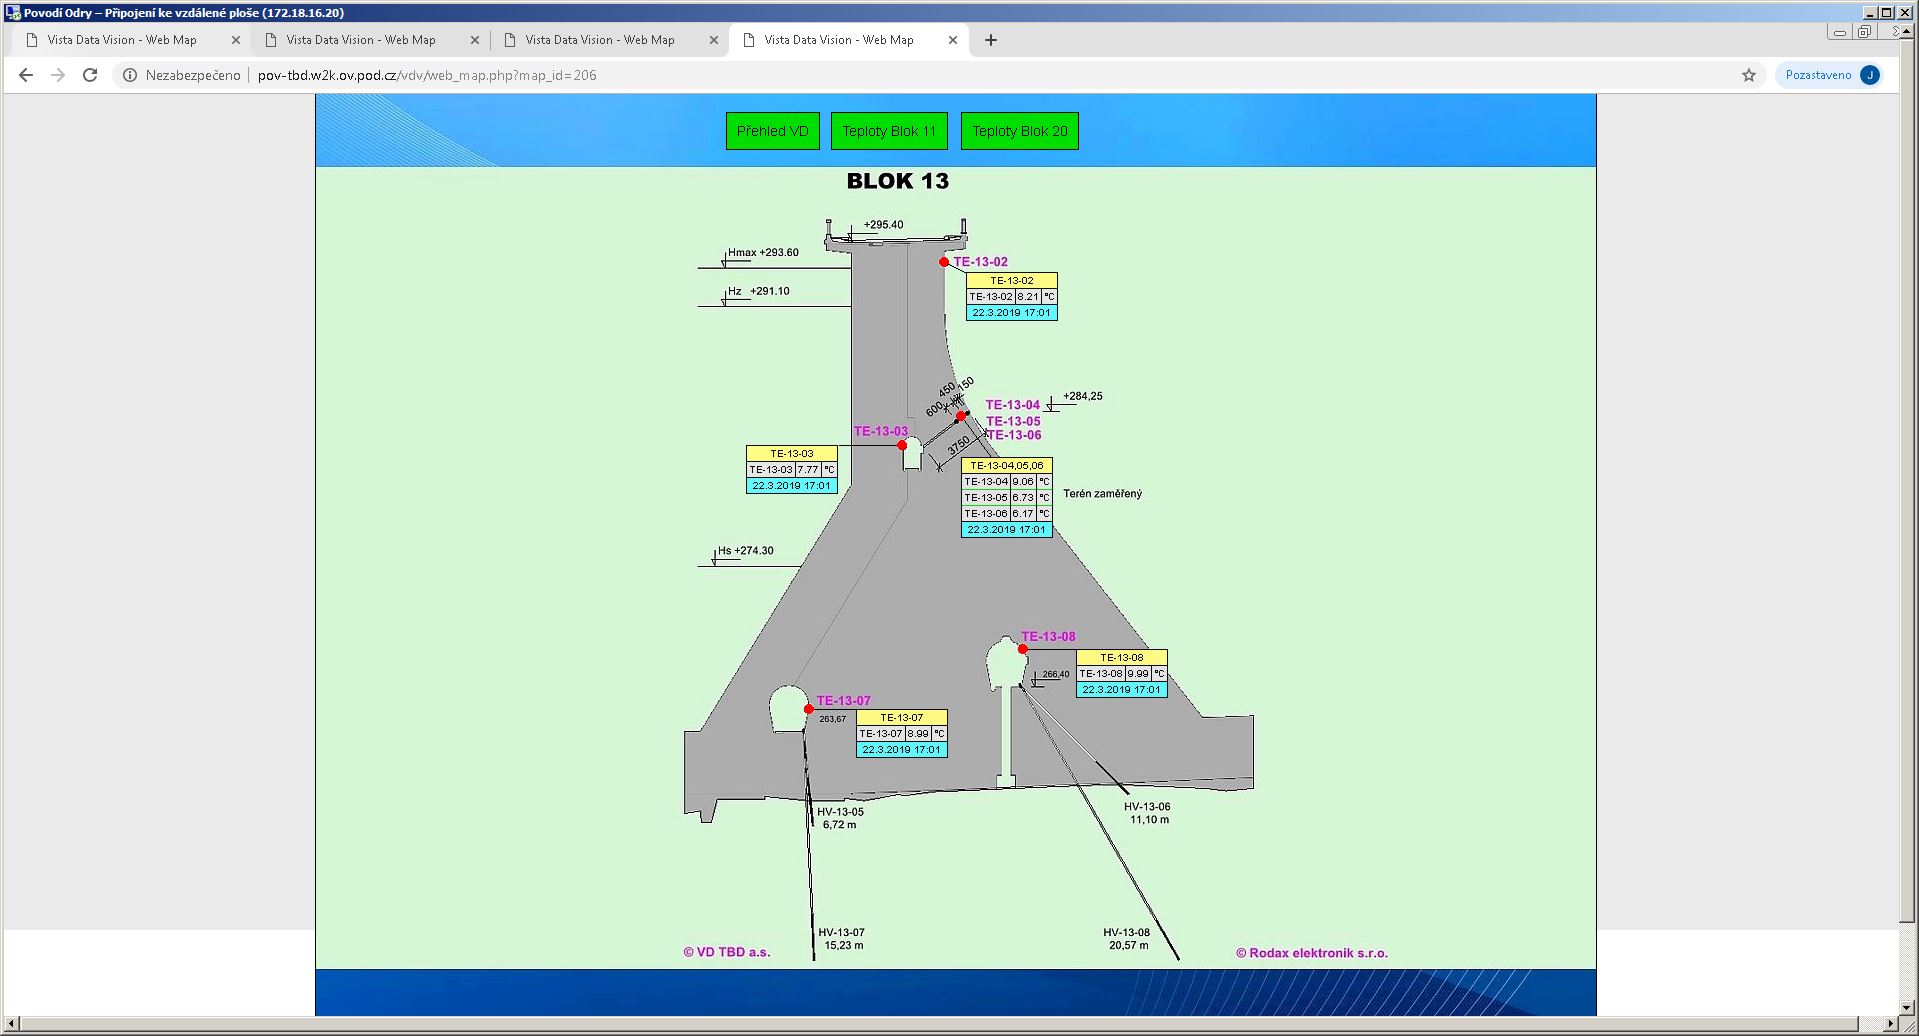This screenshot has width=1919, height=1036.
Task: Open a new tab with plus icon
Action: click(991, 40)
